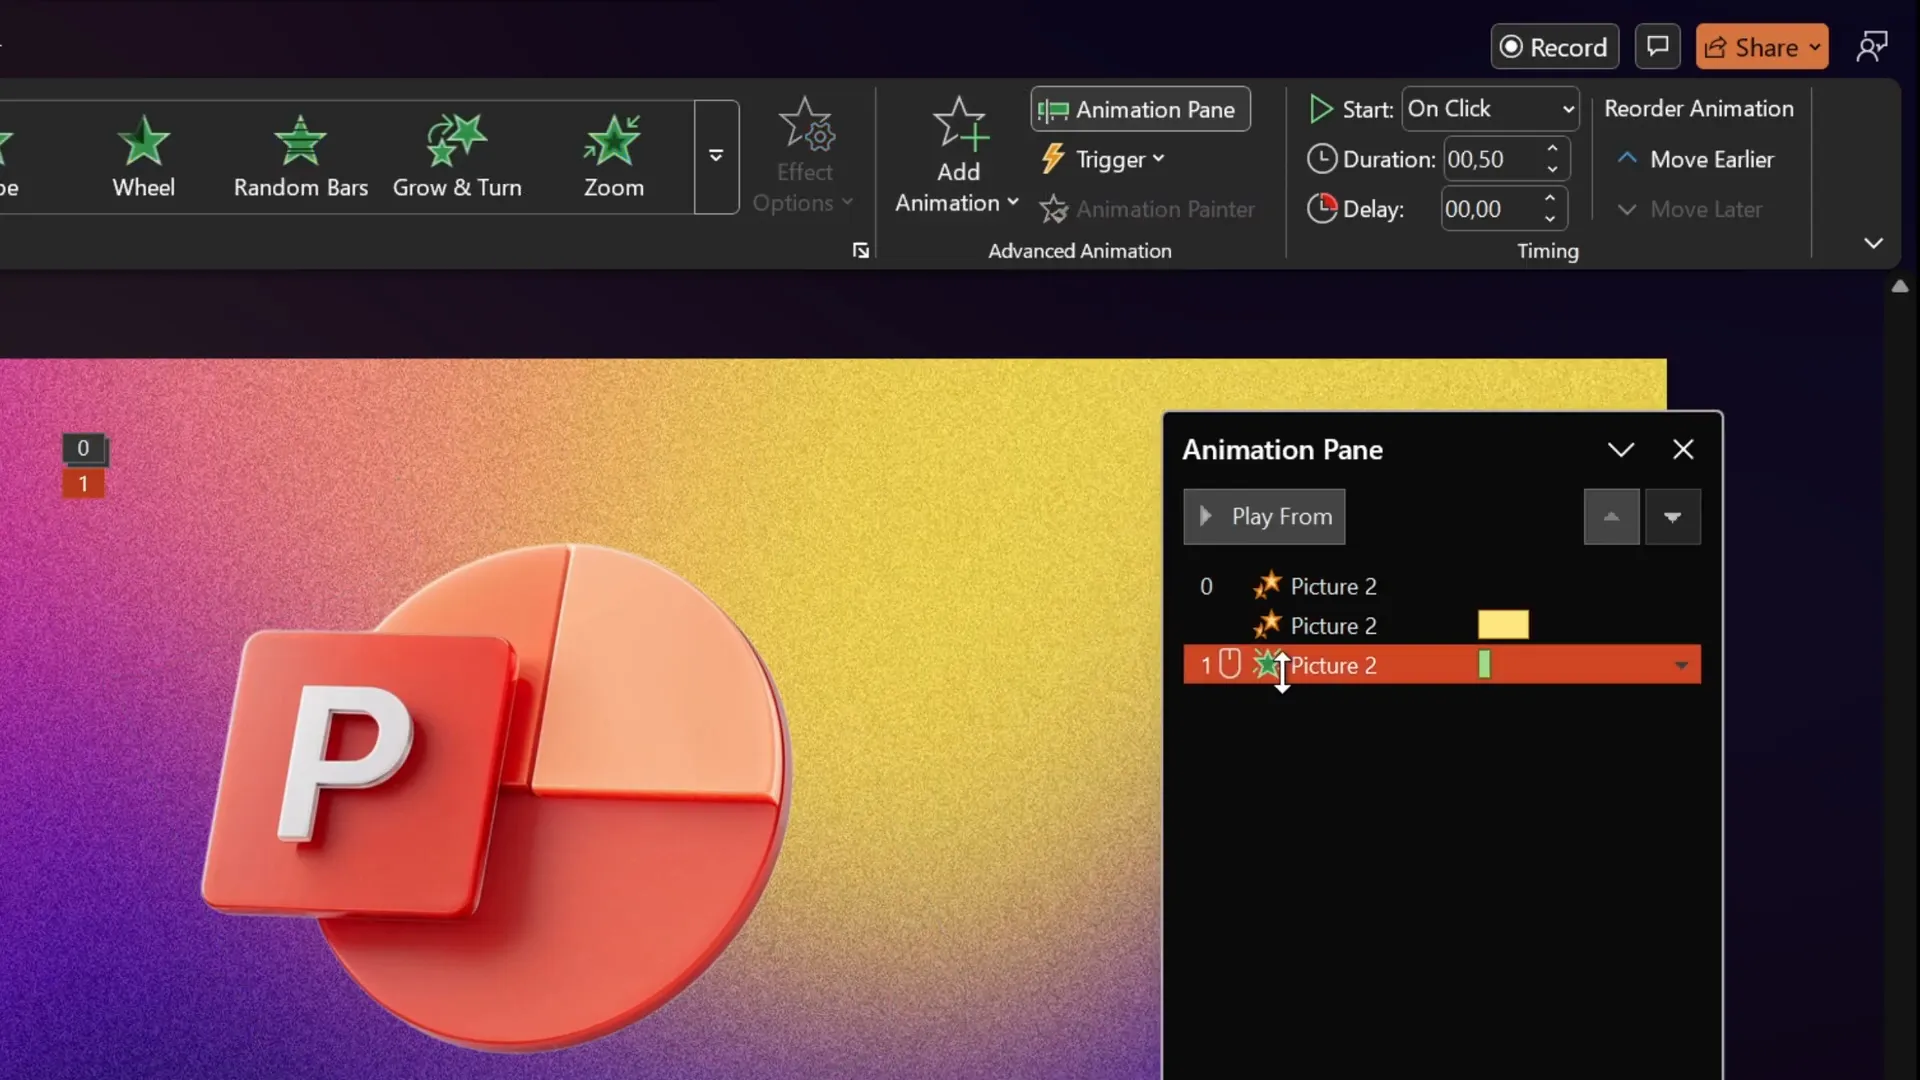Open the Start timing dropdown
This screenshot has height=1080, width=1920.
click(1490, 109)
